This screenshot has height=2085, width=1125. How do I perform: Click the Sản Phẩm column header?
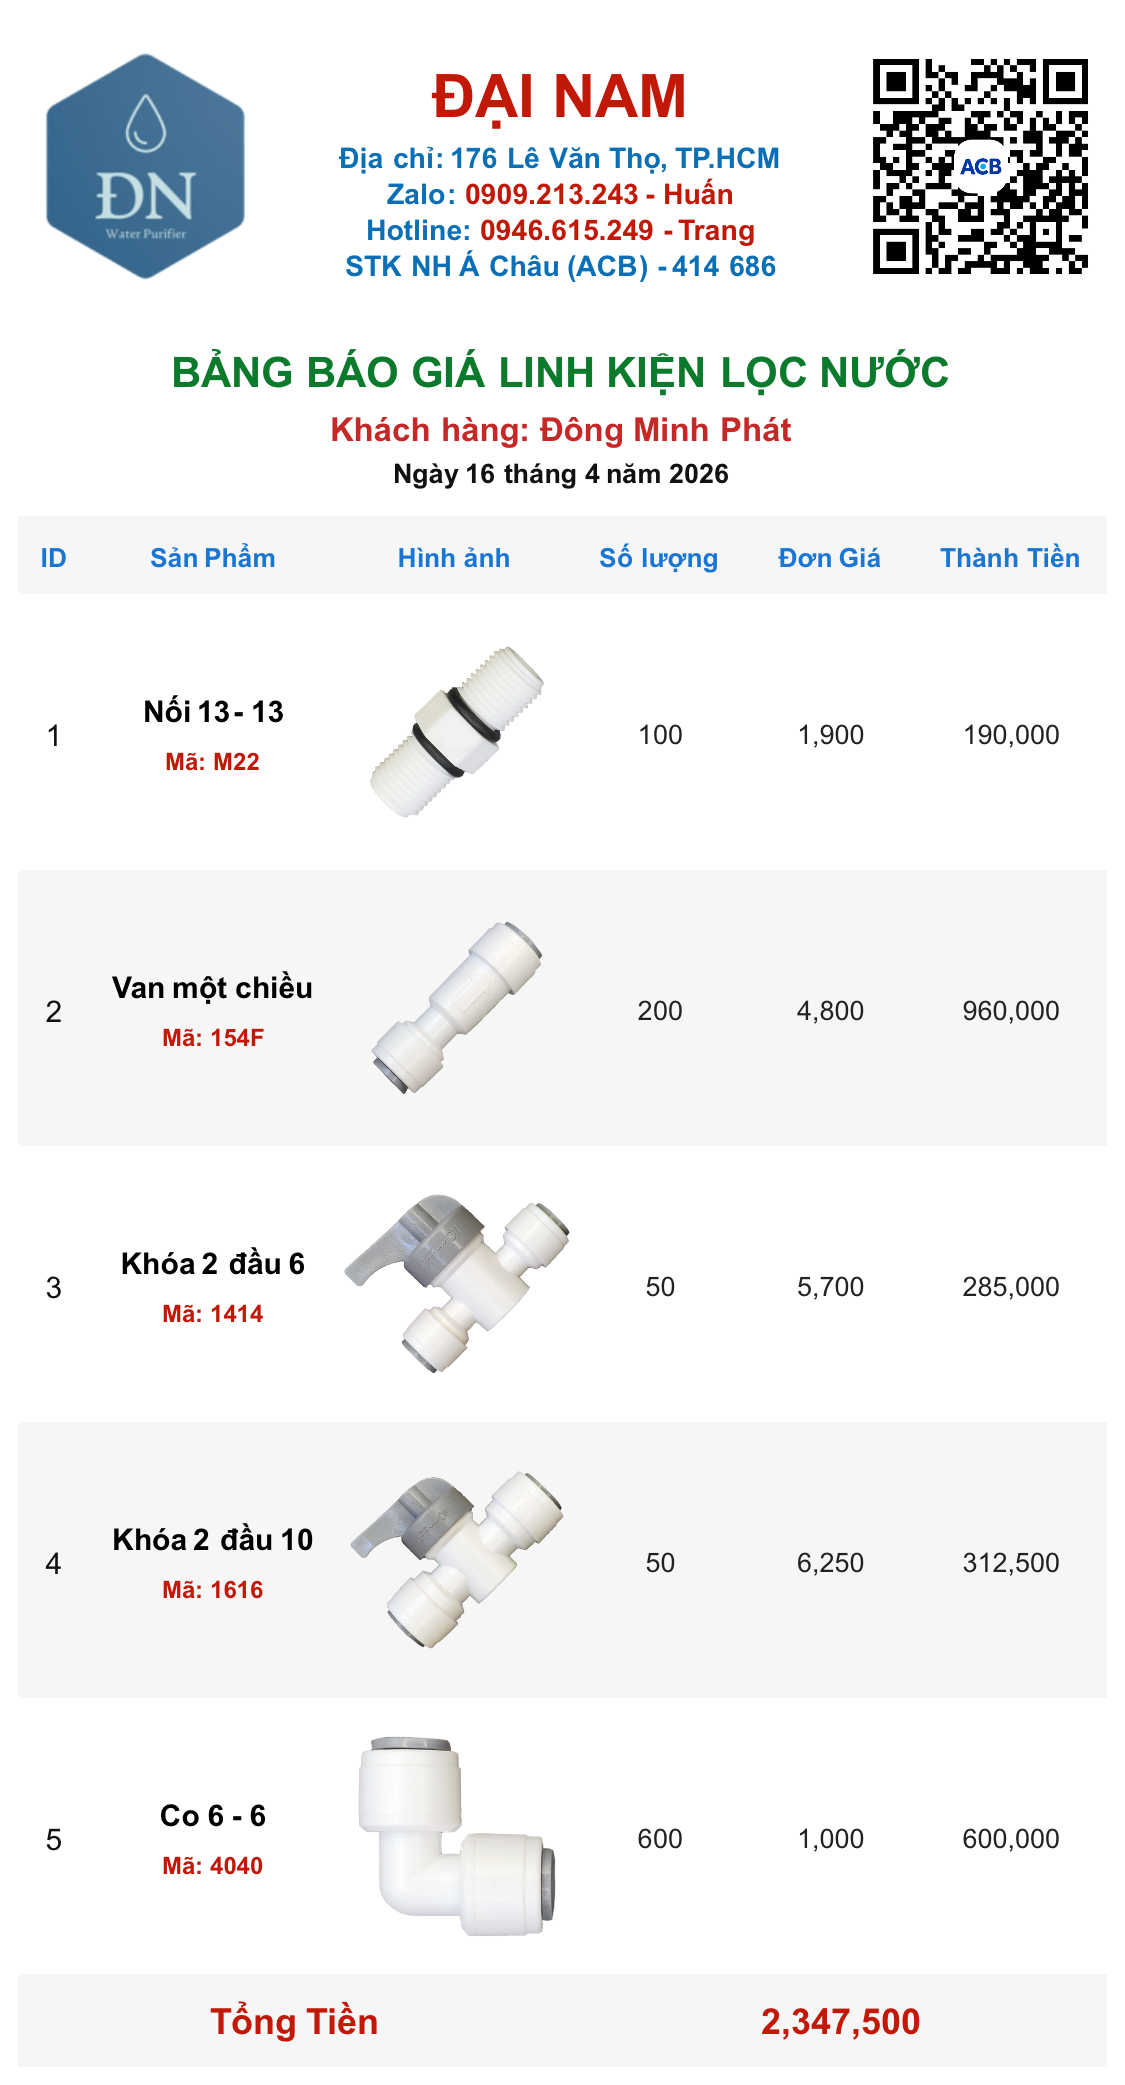(213, 558)
